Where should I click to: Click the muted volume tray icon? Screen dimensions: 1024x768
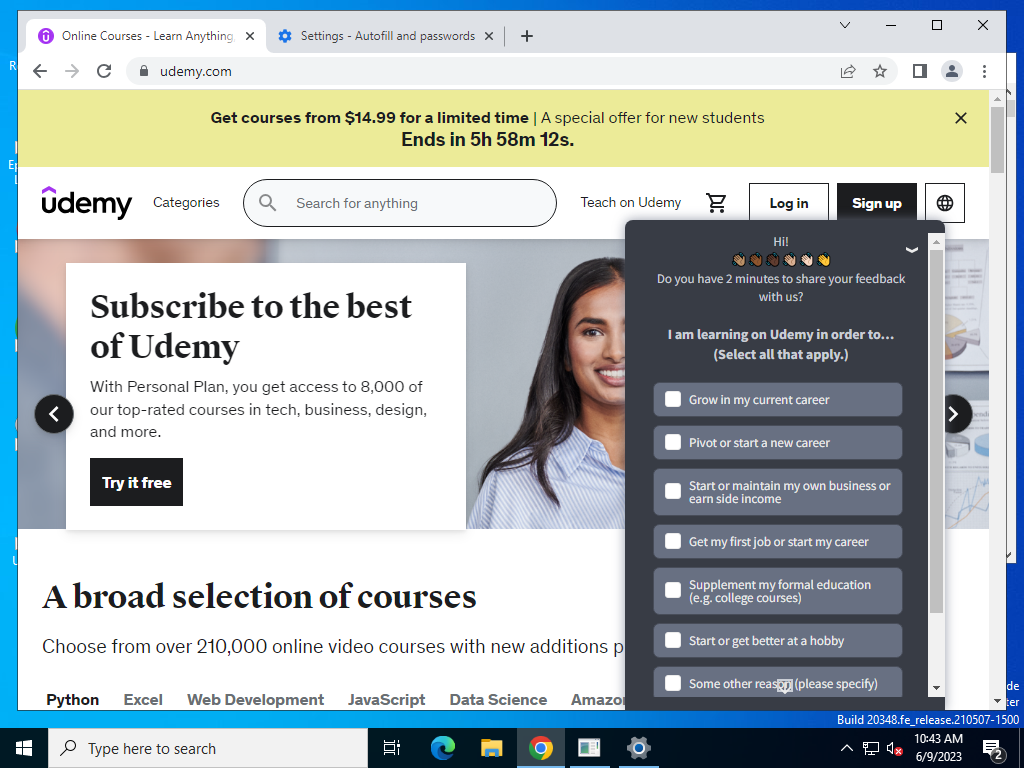click(894, 748)
